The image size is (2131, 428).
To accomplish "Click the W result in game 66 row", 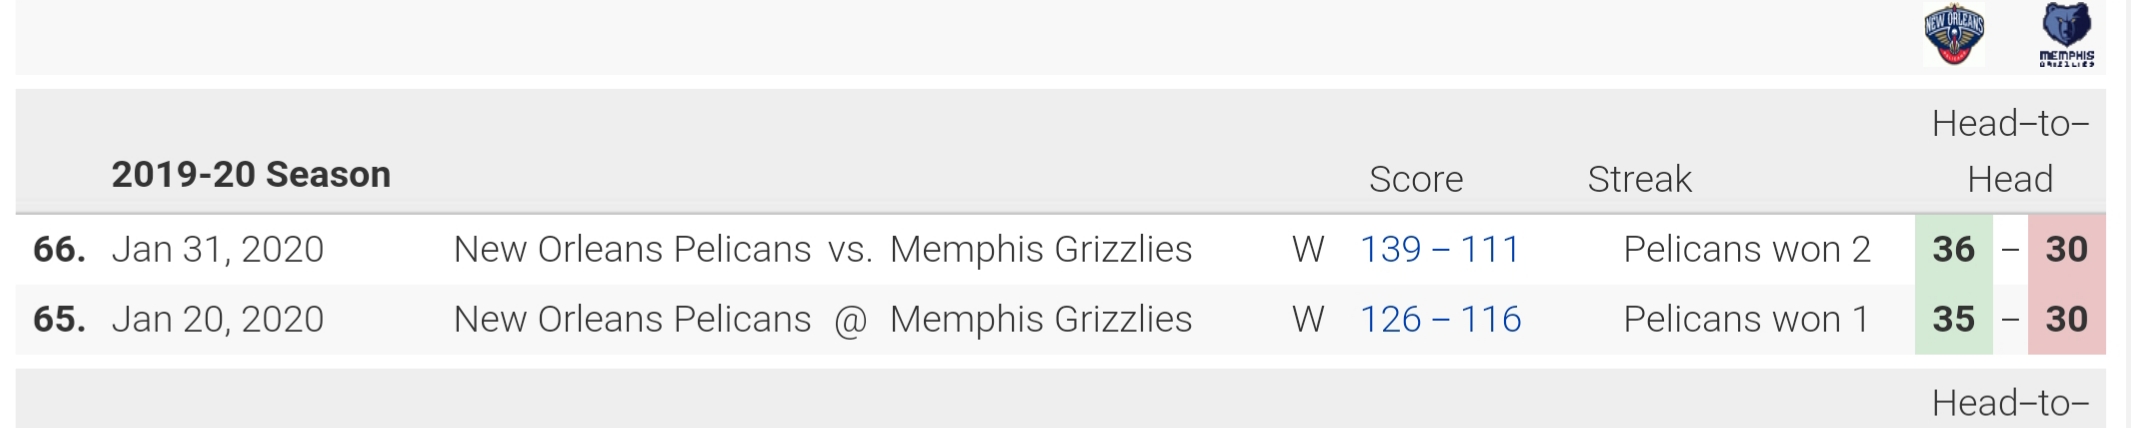I will click(x=1308, y=249).
